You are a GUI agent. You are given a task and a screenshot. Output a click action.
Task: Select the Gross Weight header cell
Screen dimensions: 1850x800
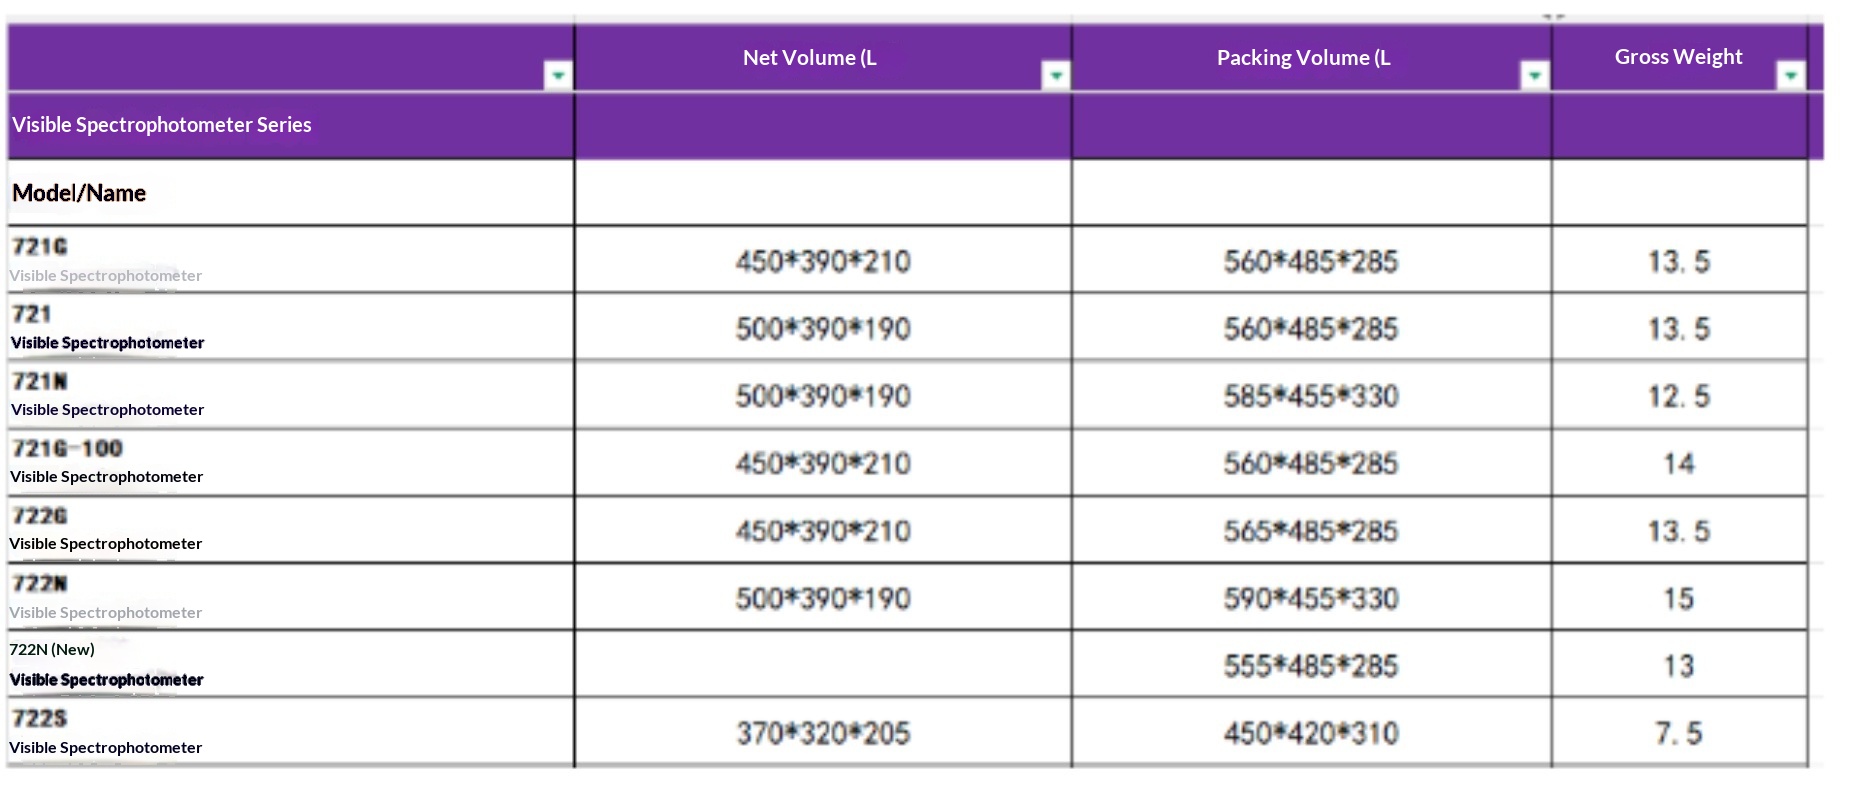pyautogui.click(x=1680, y=58)
